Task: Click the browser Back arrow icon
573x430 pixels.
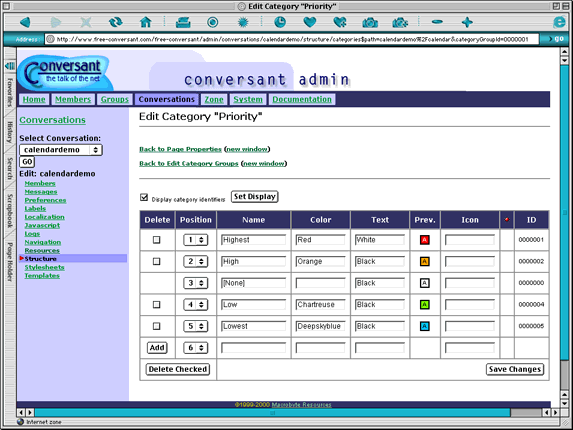Action: point(25,23)
